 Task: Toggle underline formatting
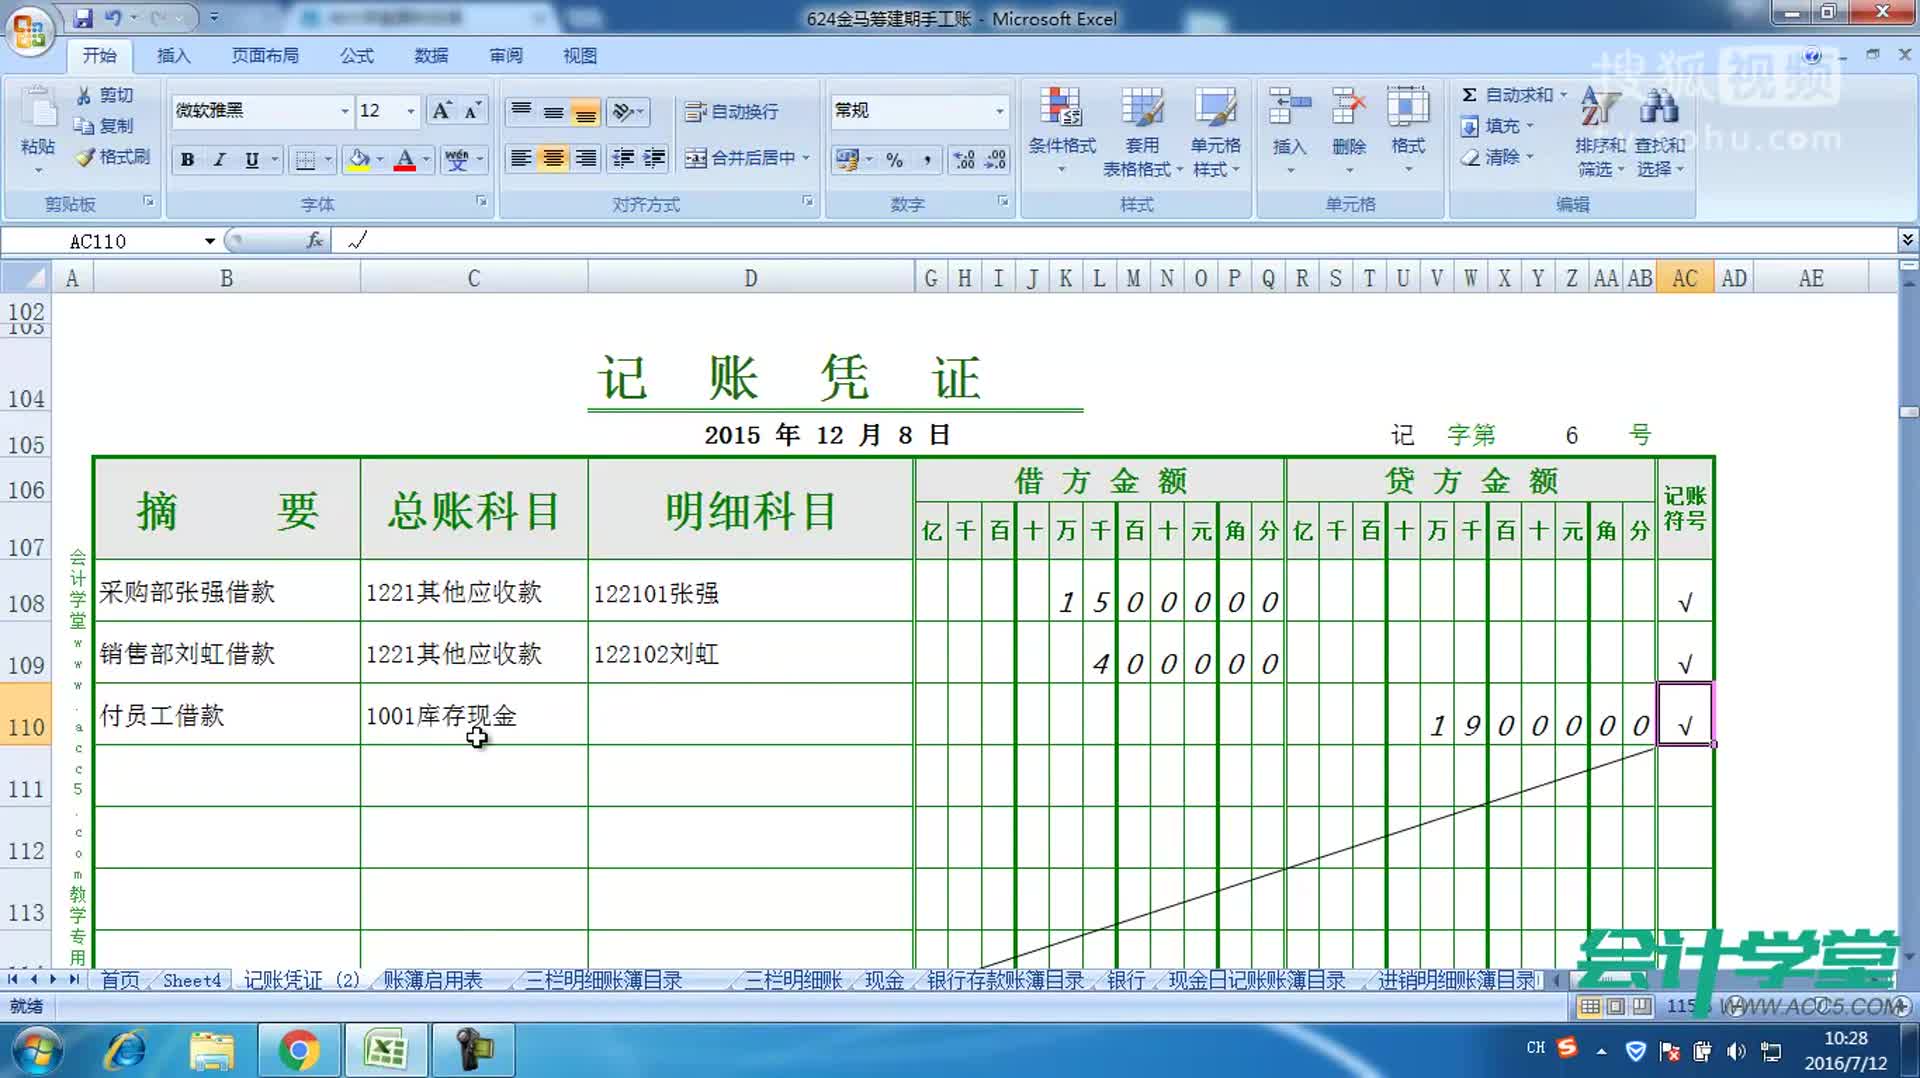[x=250, y=160]
